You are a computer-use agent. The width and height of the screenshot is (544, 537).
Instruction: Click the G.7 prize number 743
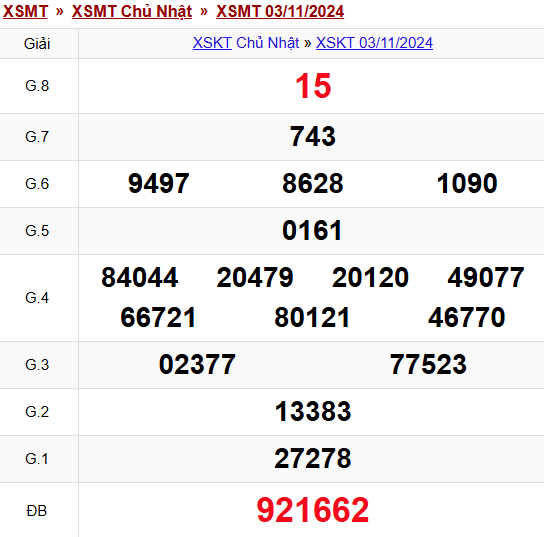tap(313, 136)
